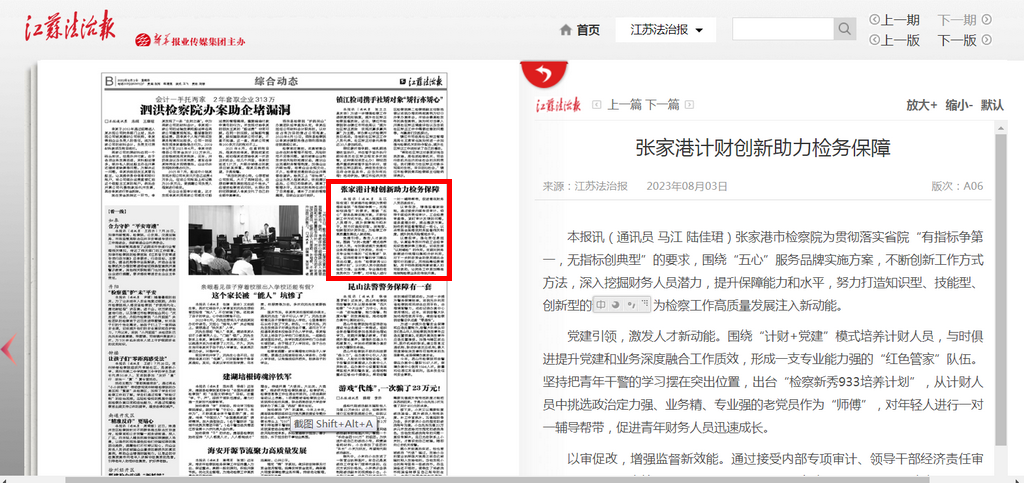This screenshot has width=1024, height=483.
Task: Click the left page-flip arrow on the newspaper
Action: 8,348
